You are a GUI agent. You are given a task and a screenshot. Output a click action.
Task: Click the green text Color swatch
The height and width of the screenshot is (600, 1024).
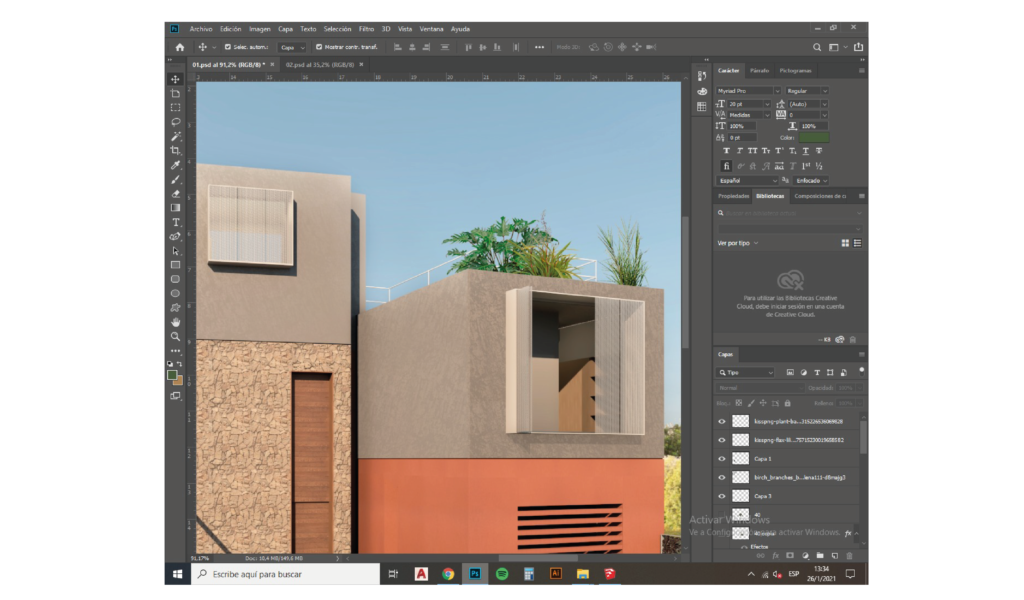coord(814,137)
